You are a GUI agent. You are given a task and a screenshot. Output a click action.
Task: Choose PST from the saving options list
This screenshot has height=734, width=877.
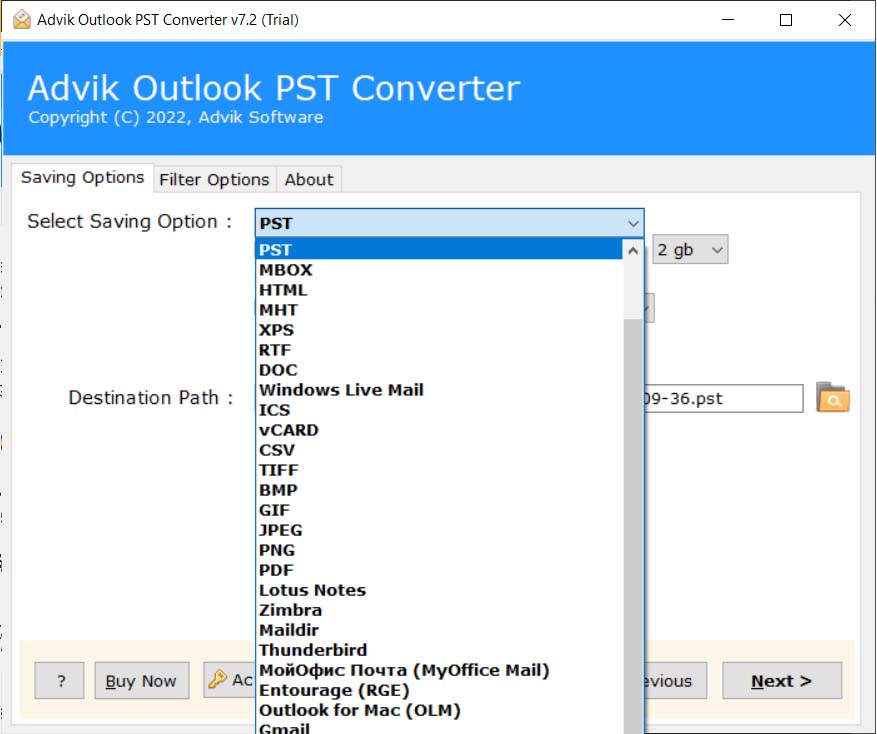(x=439, y=250)
